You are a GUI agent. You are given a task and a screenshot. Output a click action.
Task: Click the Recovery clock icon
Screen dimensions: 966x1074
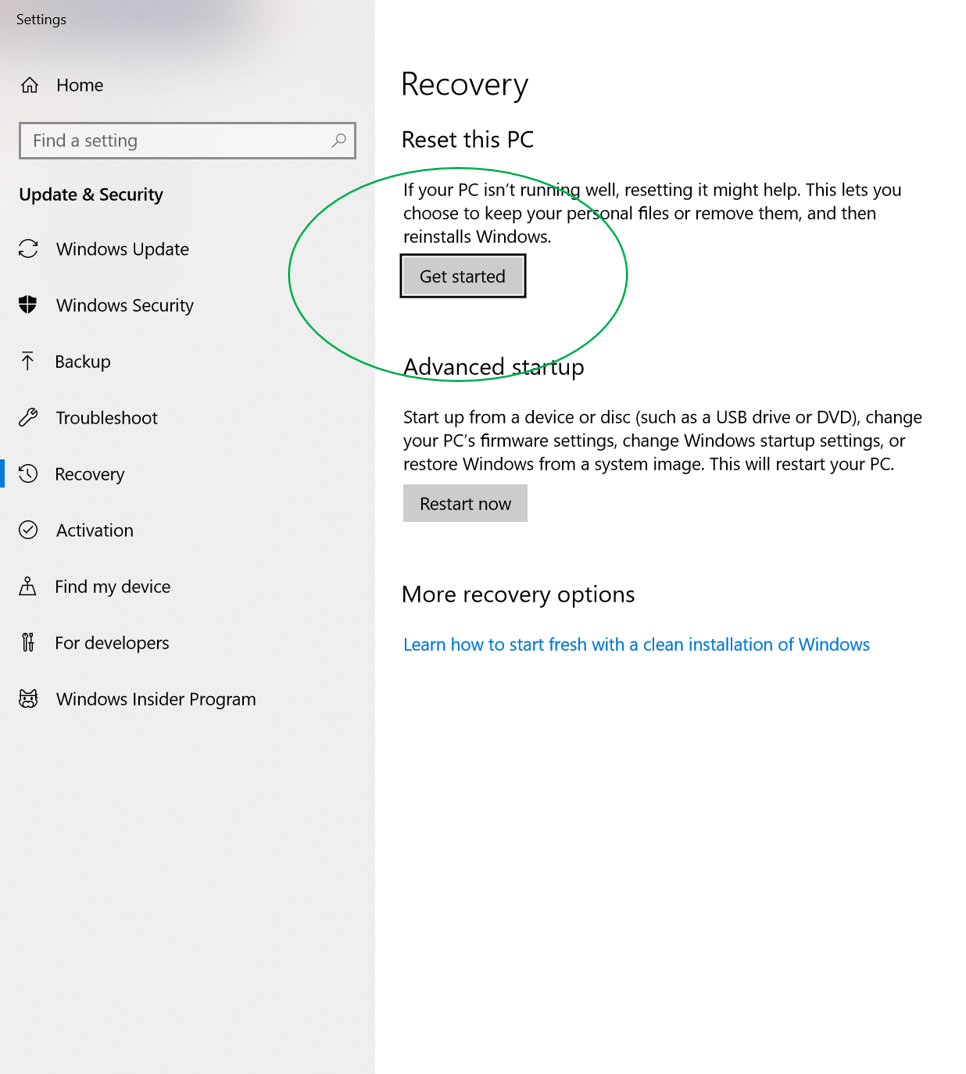[29, 473]
